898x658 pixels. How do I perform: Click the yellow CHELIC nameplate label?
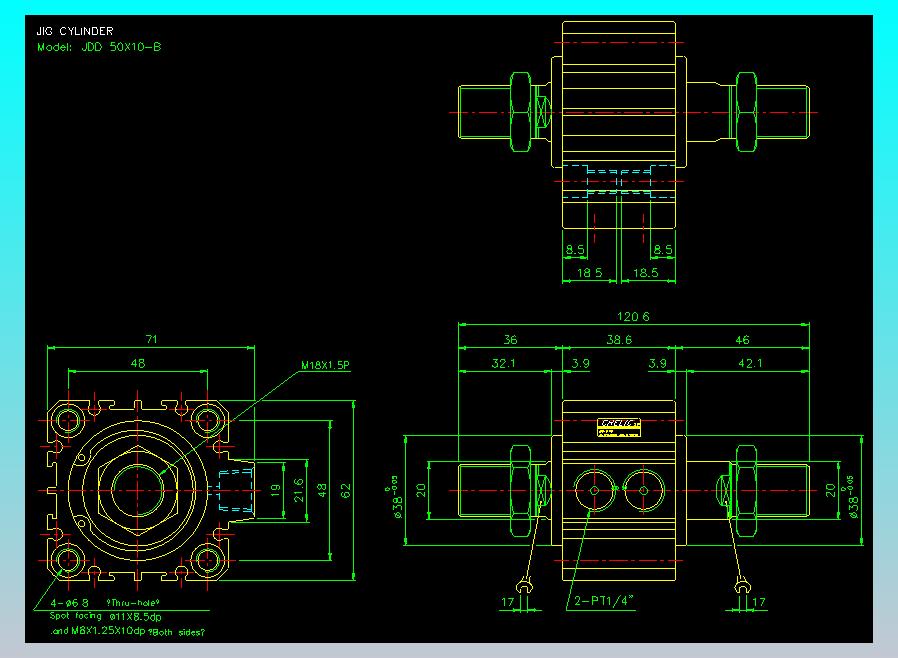tap(619, 427)
